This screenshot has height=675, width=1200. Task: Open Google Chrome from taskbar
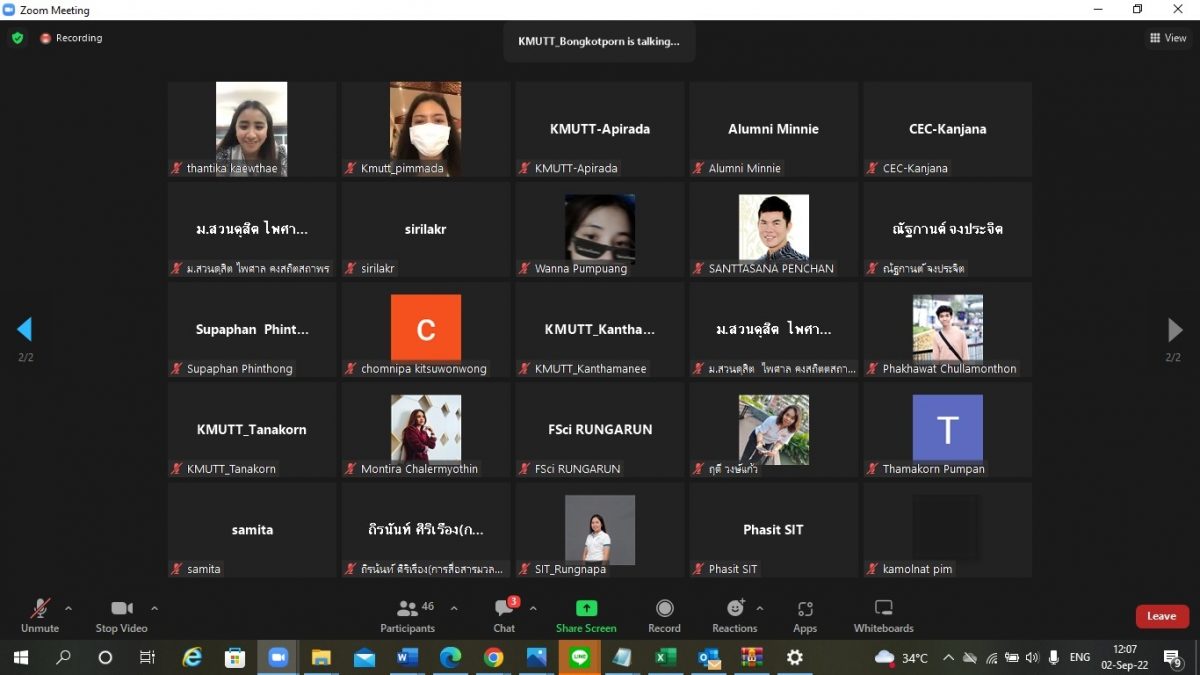[493, 658]
